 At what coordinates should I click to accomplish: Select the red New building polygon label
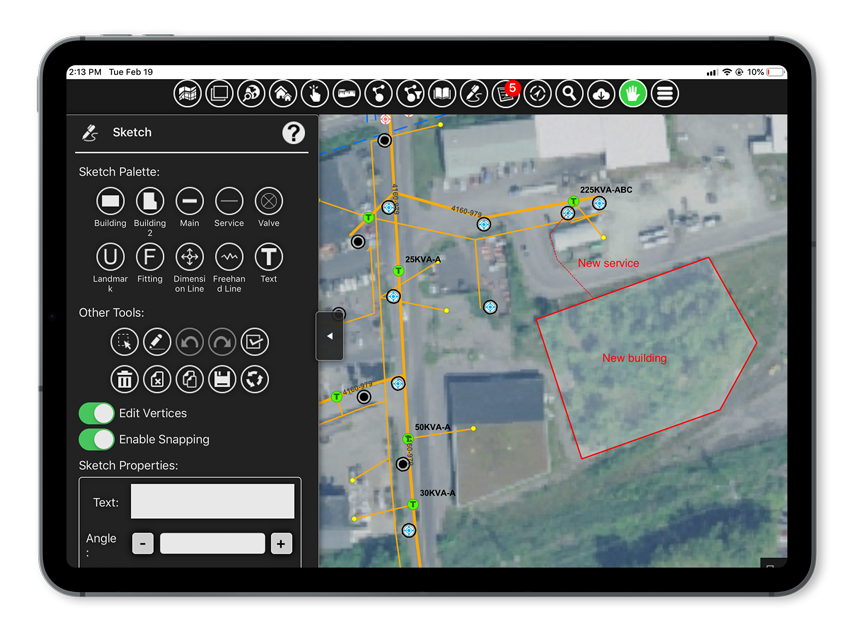634,358
